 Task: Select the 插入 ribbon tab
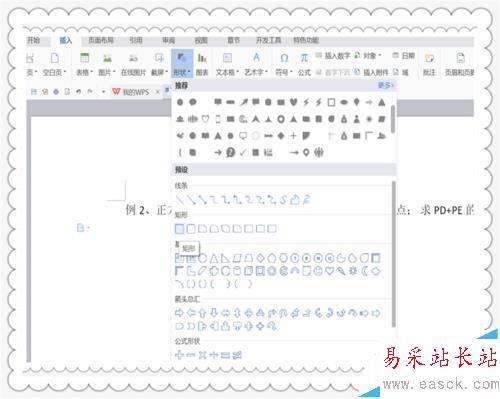(66, 41)
